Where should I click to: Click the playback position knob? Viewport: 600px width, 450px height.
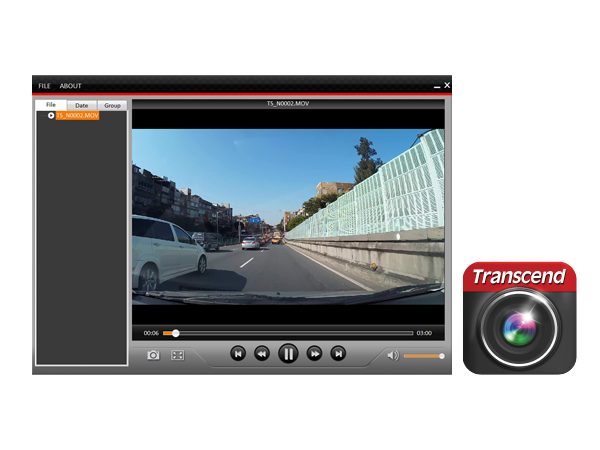176,333
